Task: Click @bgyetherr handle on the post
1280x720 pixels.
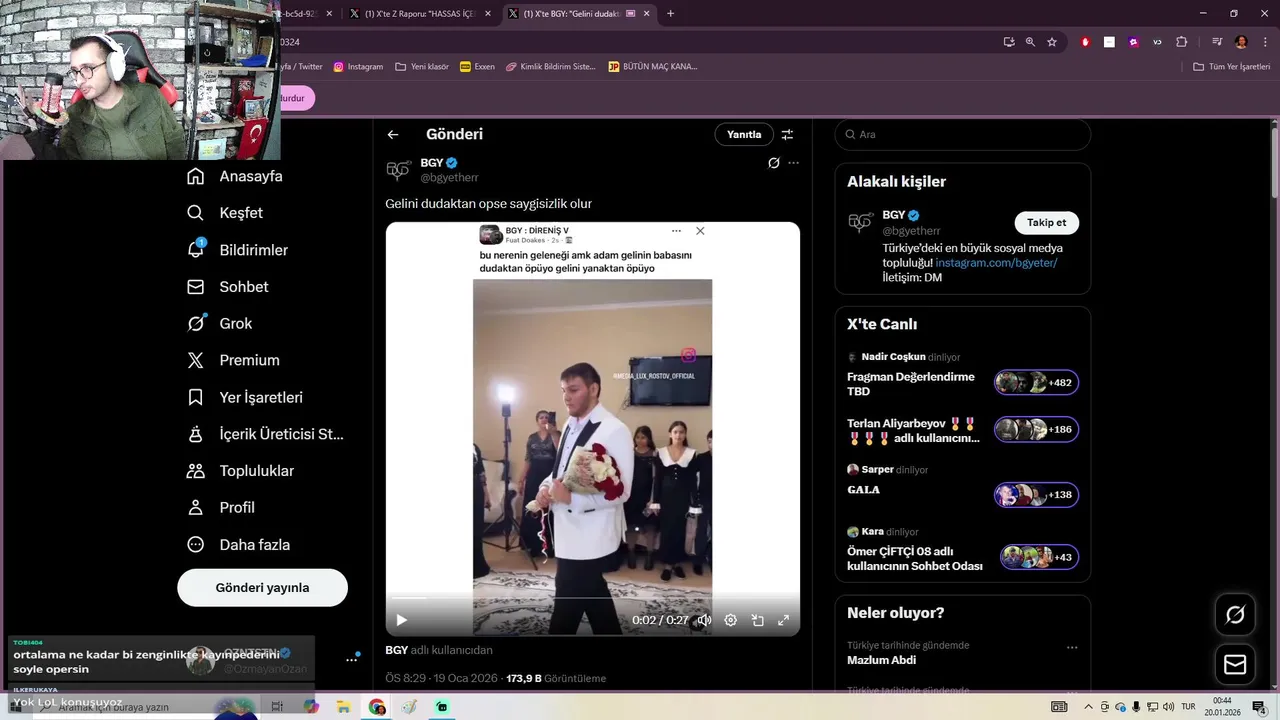Action: 449,177
